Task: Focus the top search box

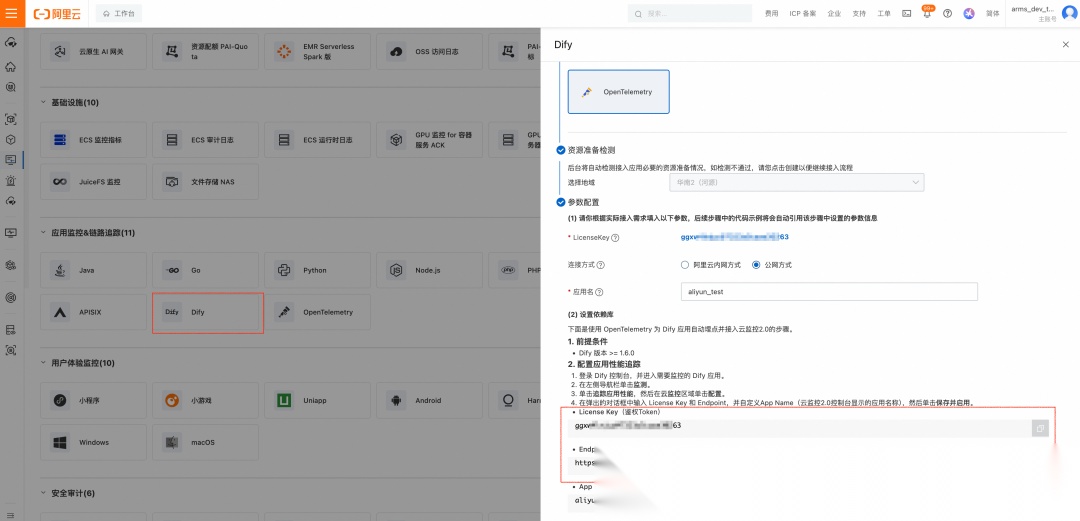Action: [689, 14]
